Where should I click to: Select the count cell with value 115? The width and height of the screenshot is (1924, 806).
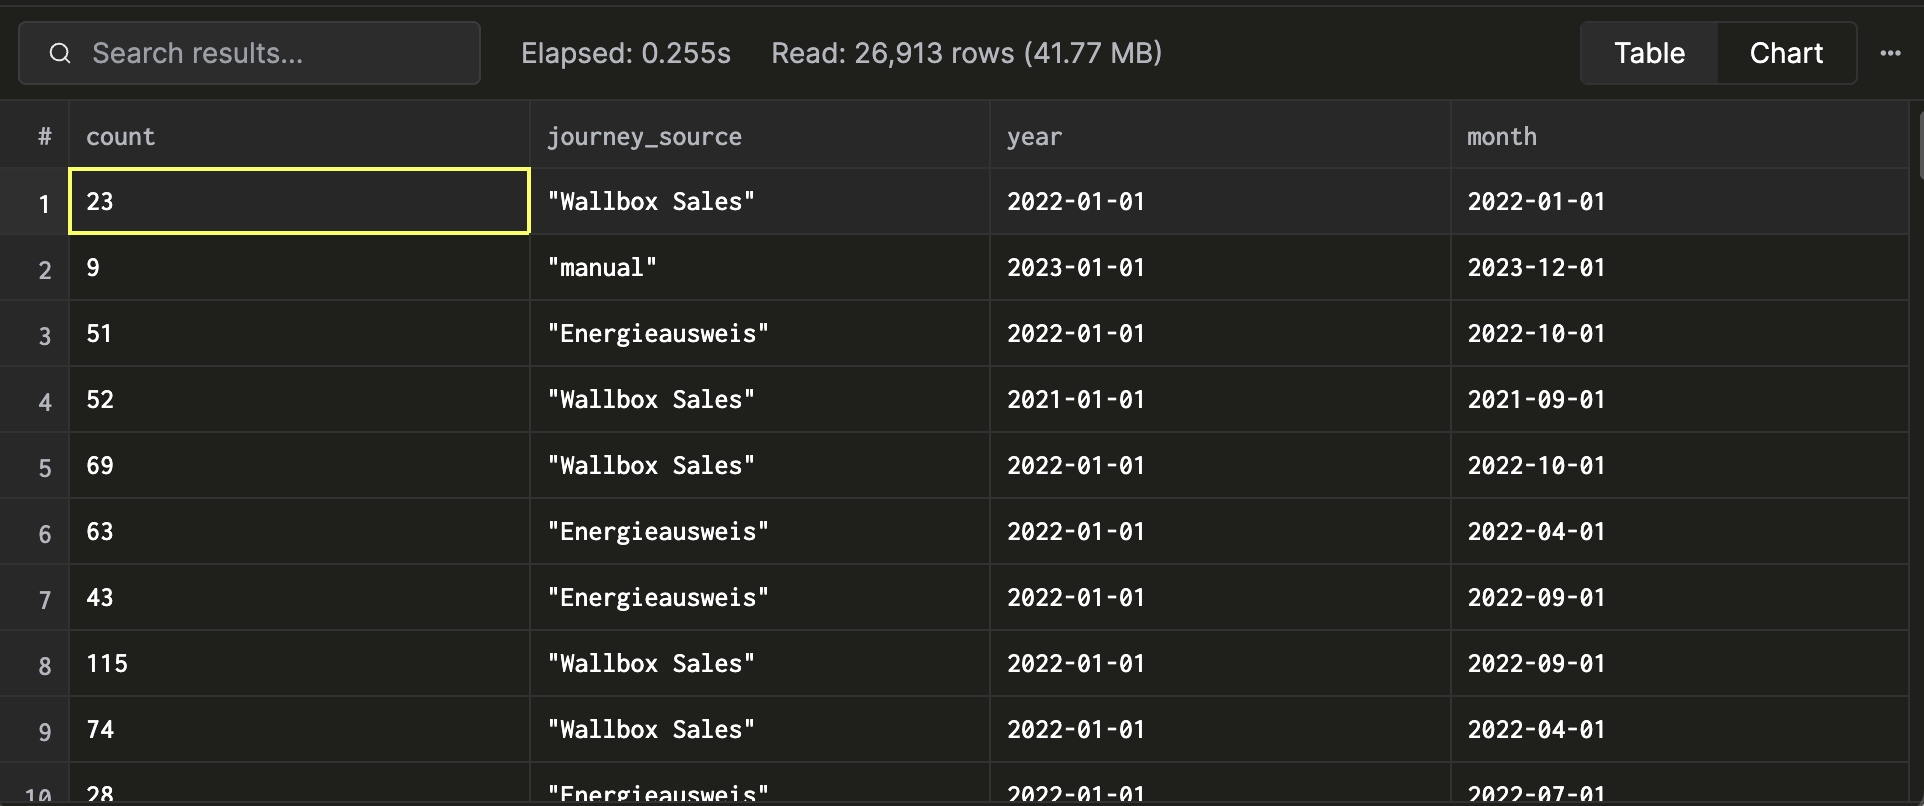coord(299,663)
